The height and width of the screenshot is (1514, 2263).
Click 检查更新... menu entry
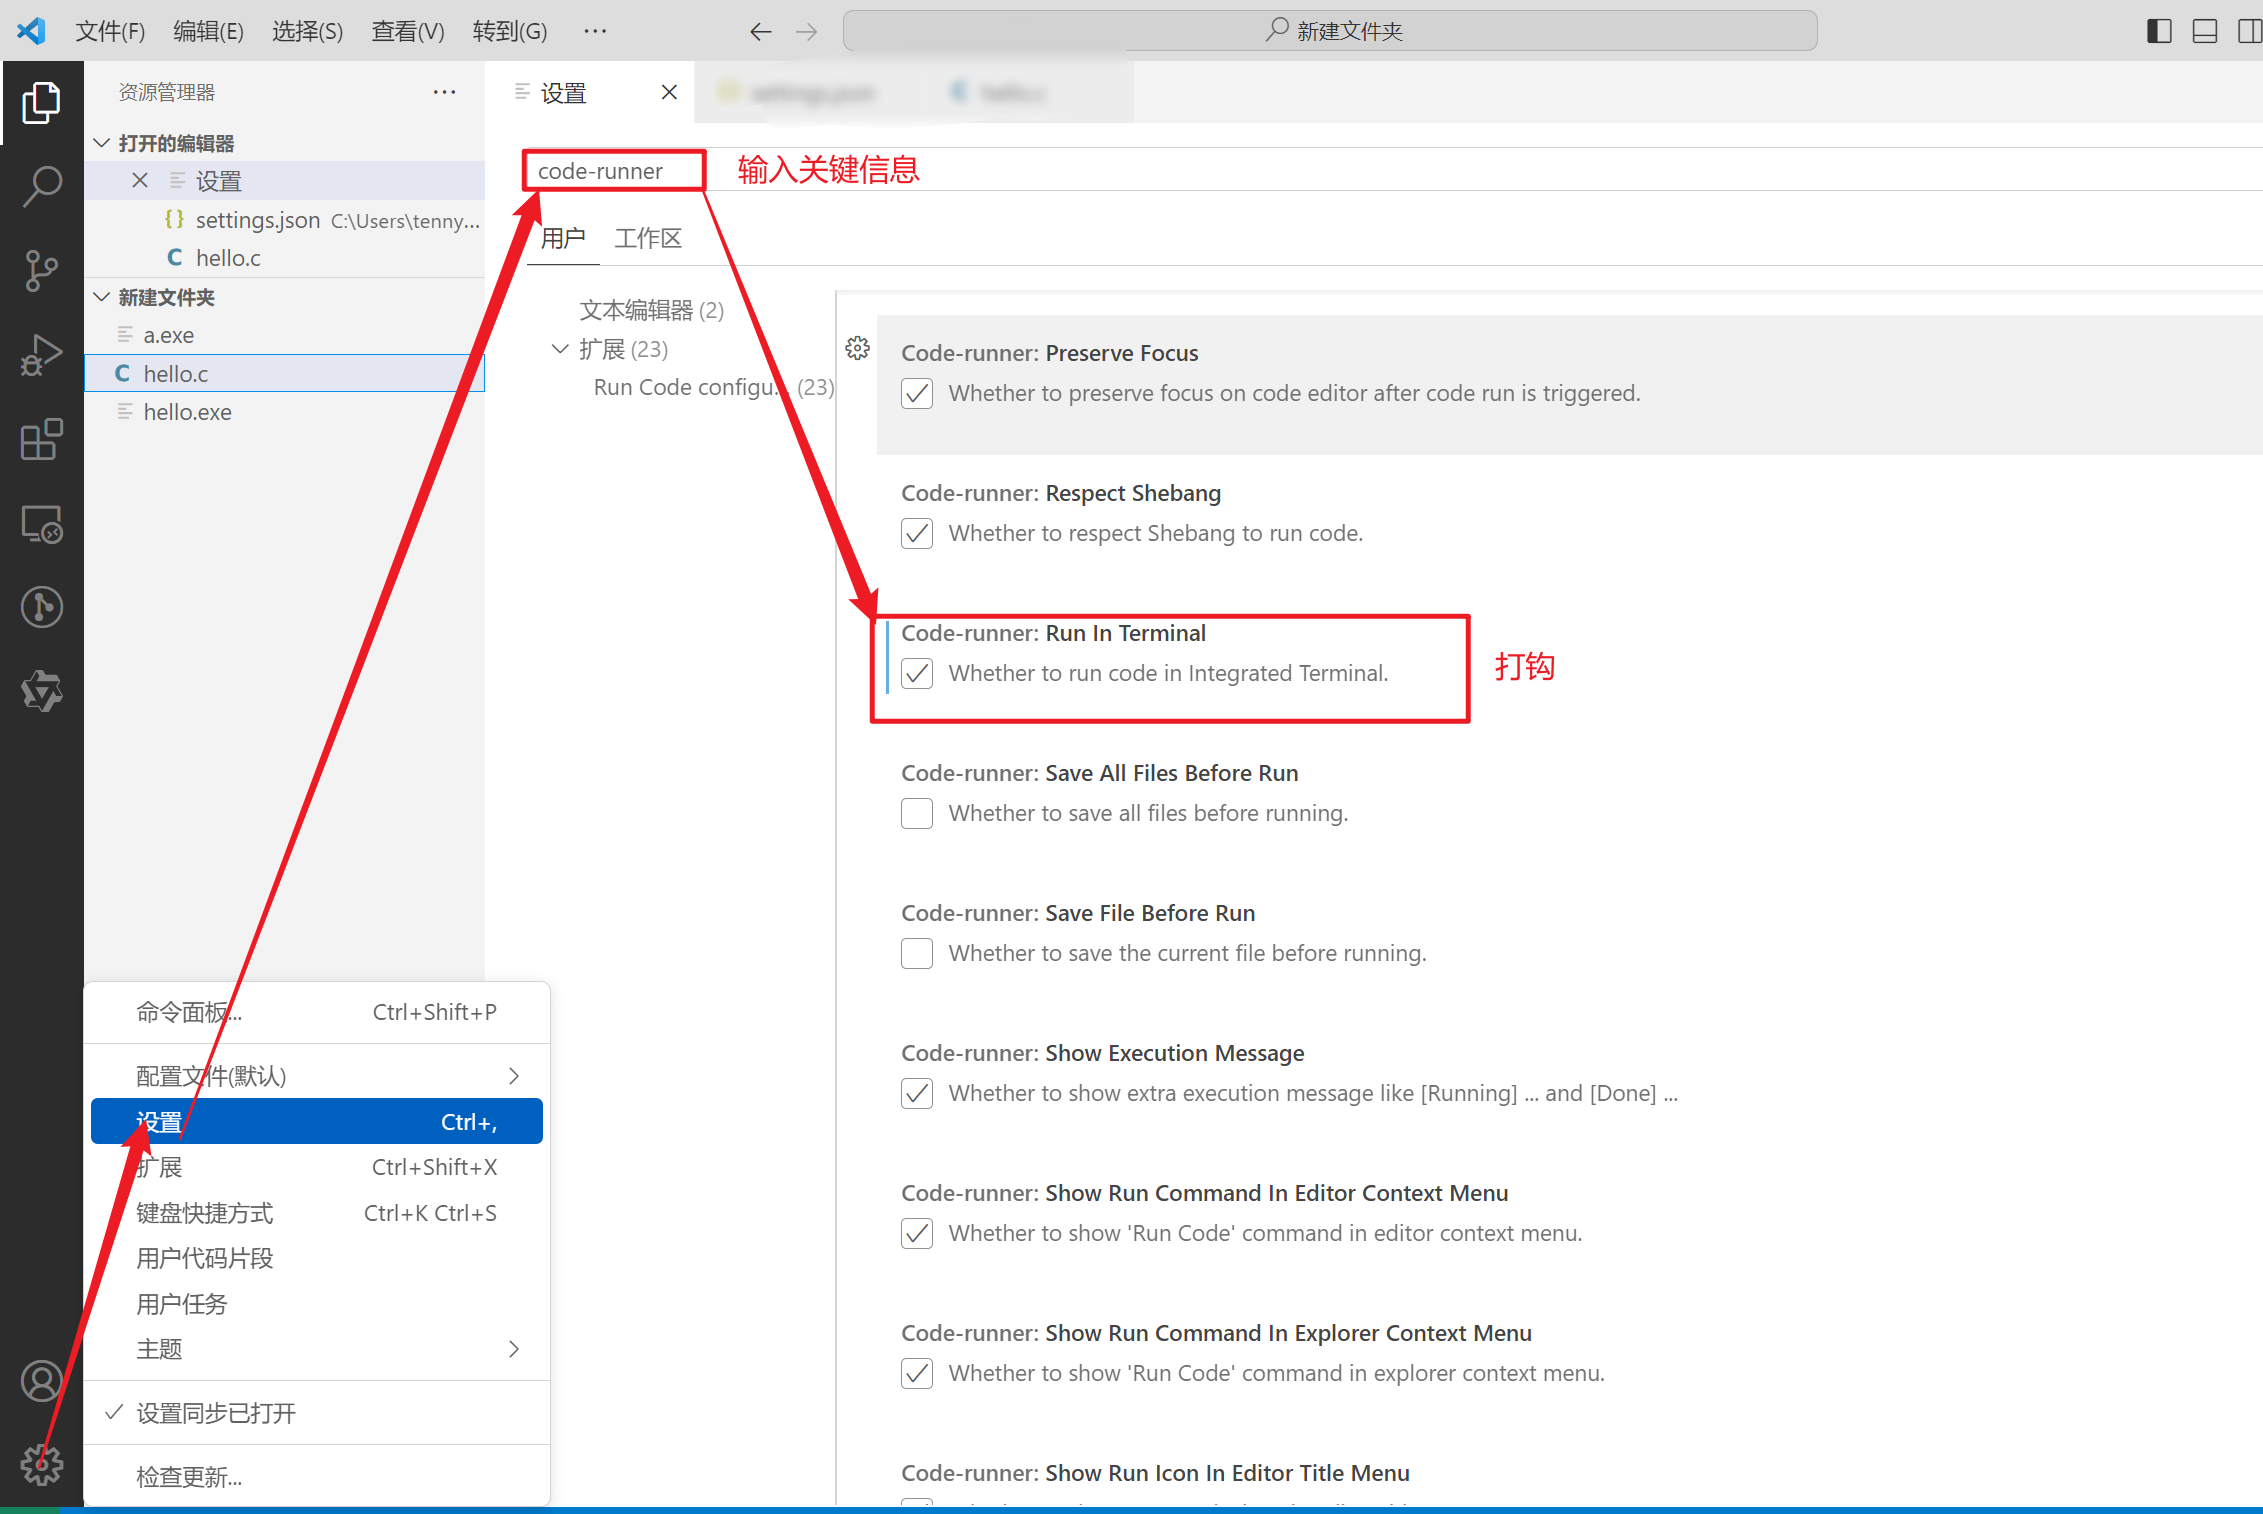(x=189, y=1477)
